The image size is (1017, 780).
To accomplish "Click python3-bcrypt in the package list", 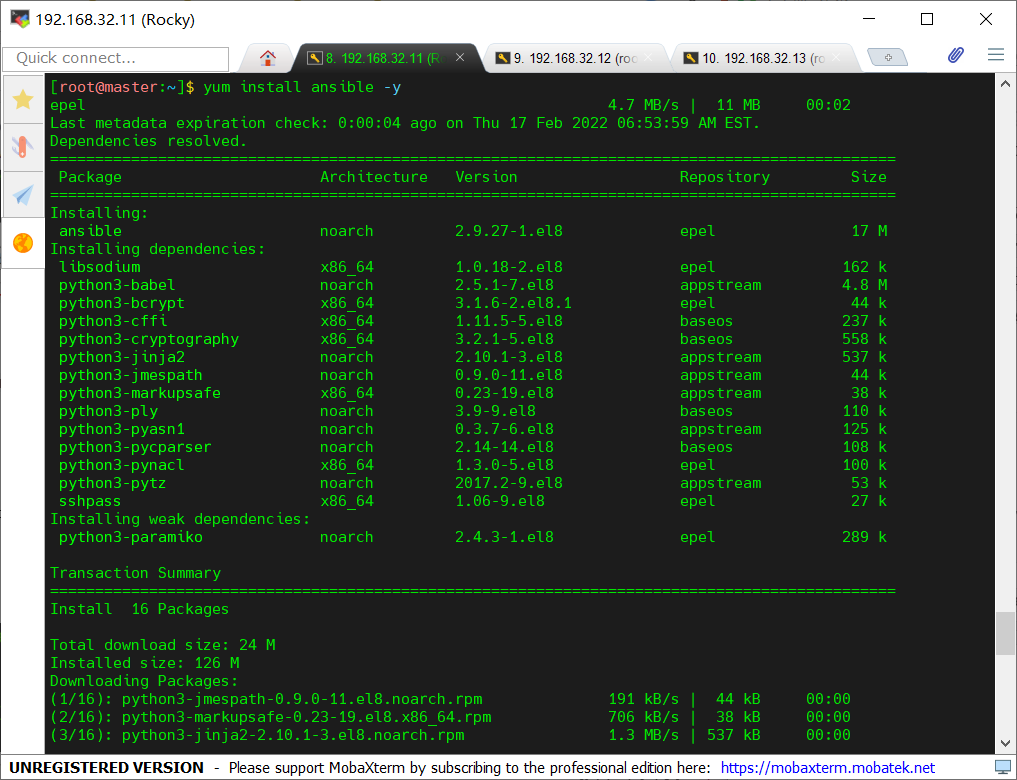I will click(121, 303).
